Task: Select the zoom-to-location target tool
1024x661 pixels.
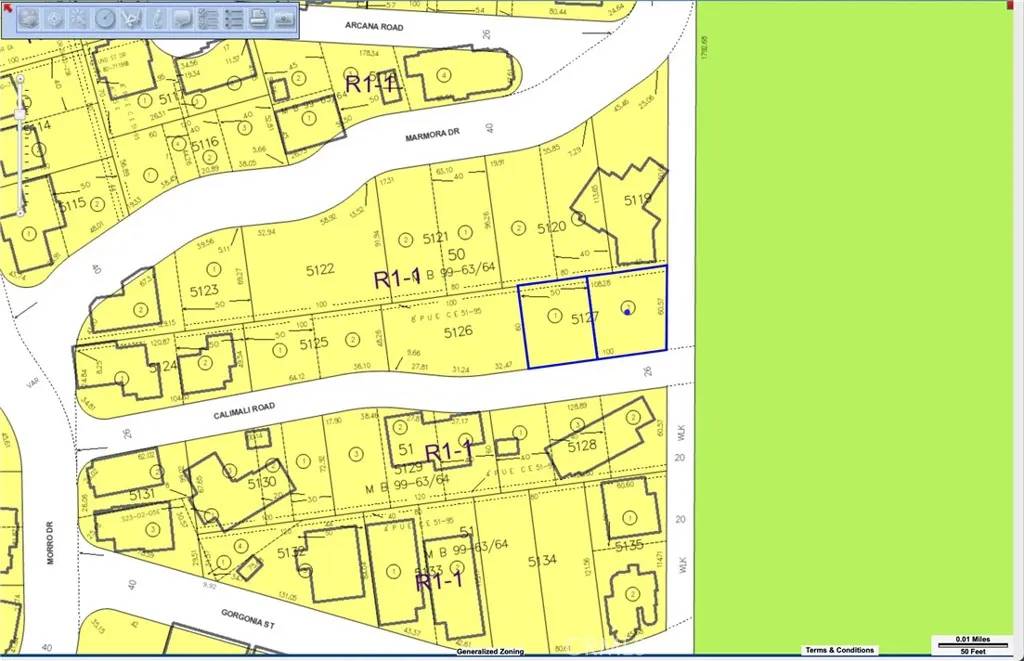Action: [x=55, y=20]
